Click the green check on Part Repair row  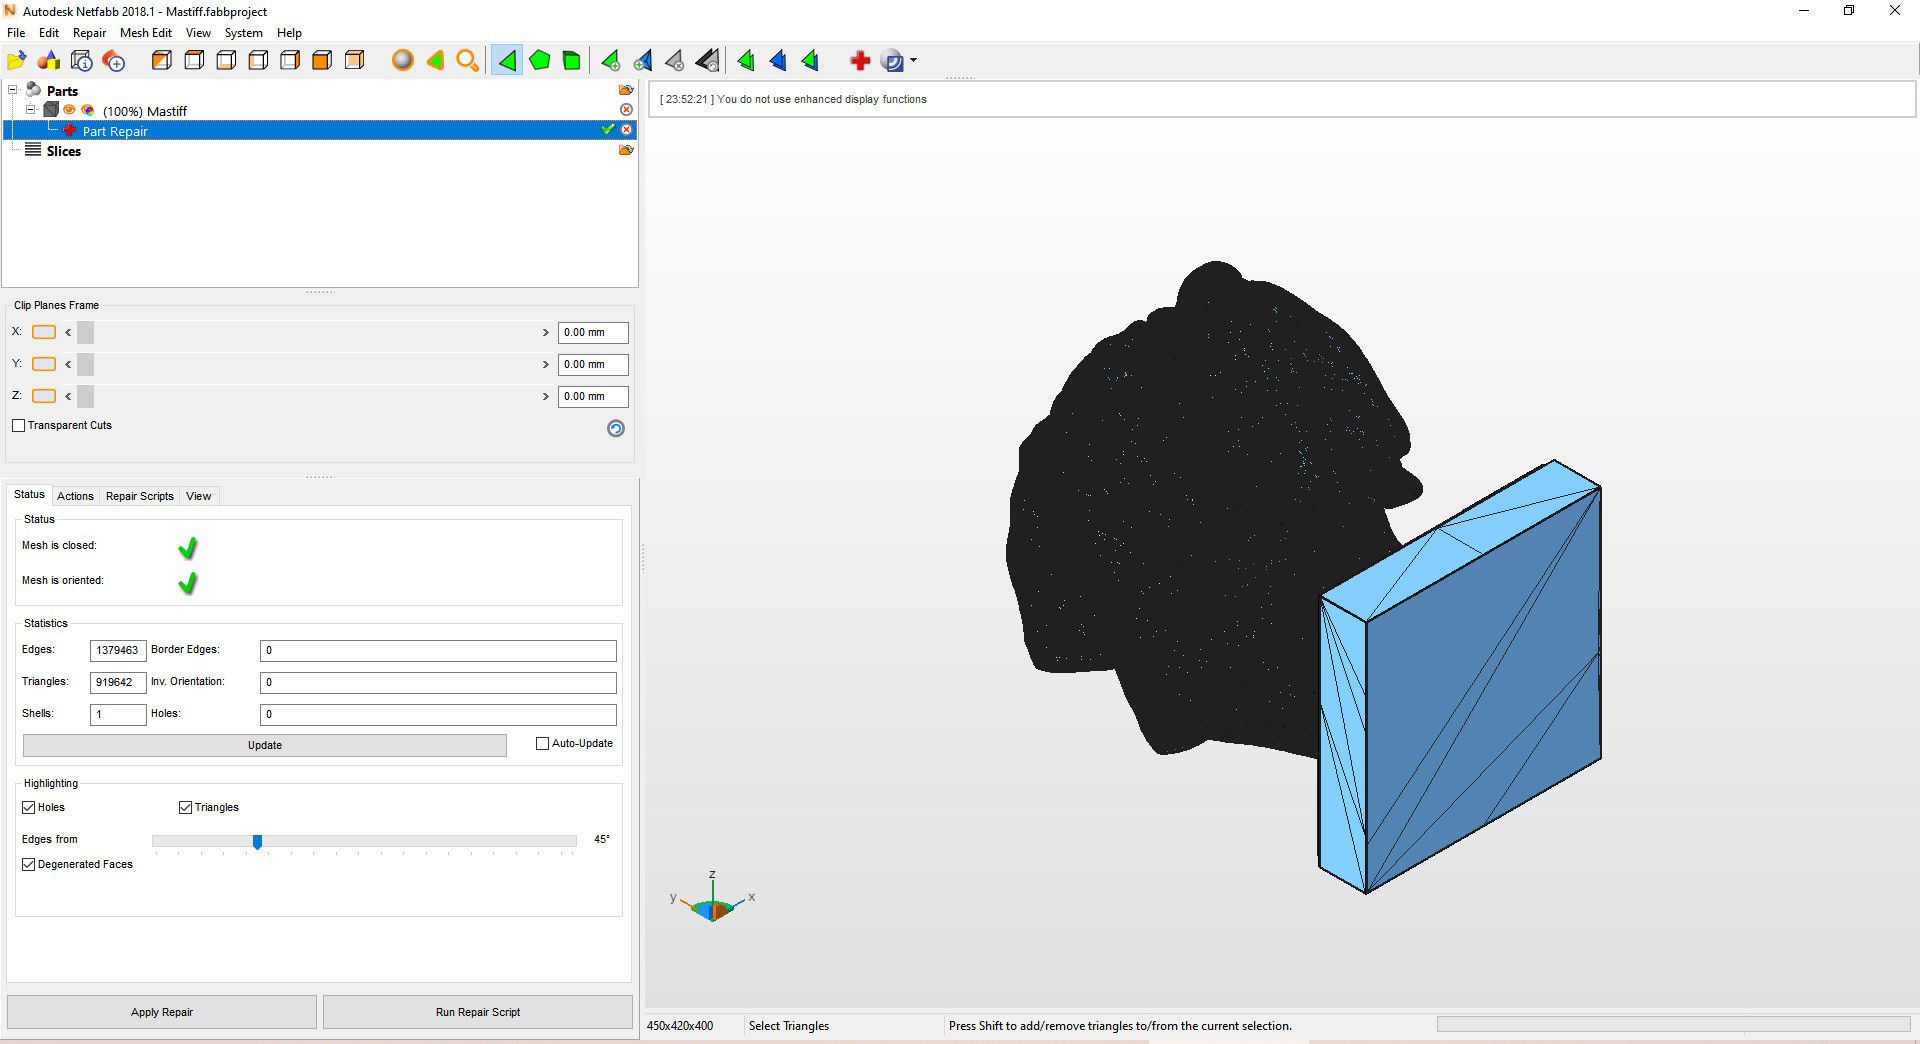point(607,130)
